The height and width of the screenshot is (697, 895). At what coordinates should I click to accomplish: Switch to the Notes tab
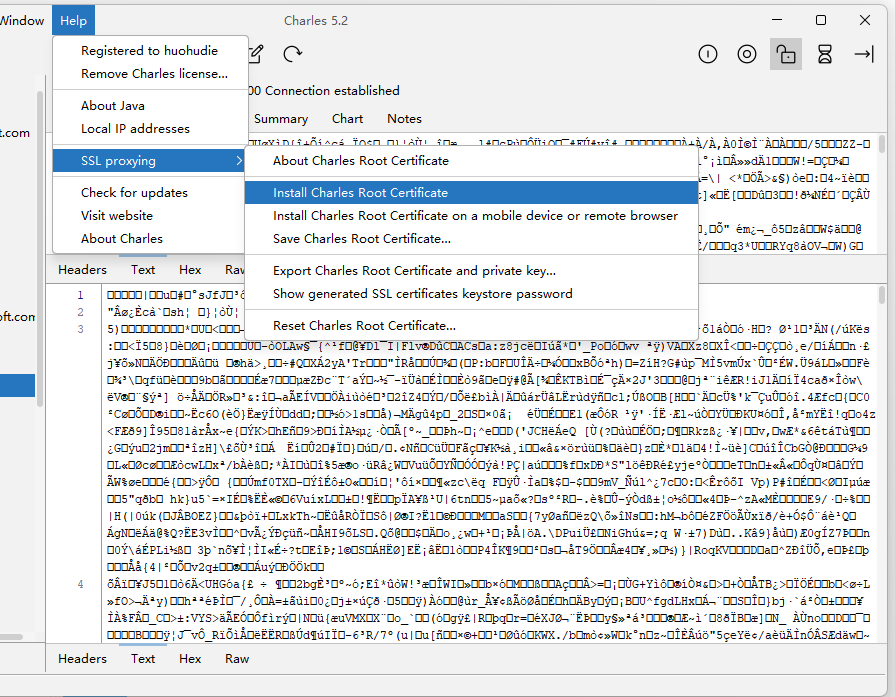404,119
